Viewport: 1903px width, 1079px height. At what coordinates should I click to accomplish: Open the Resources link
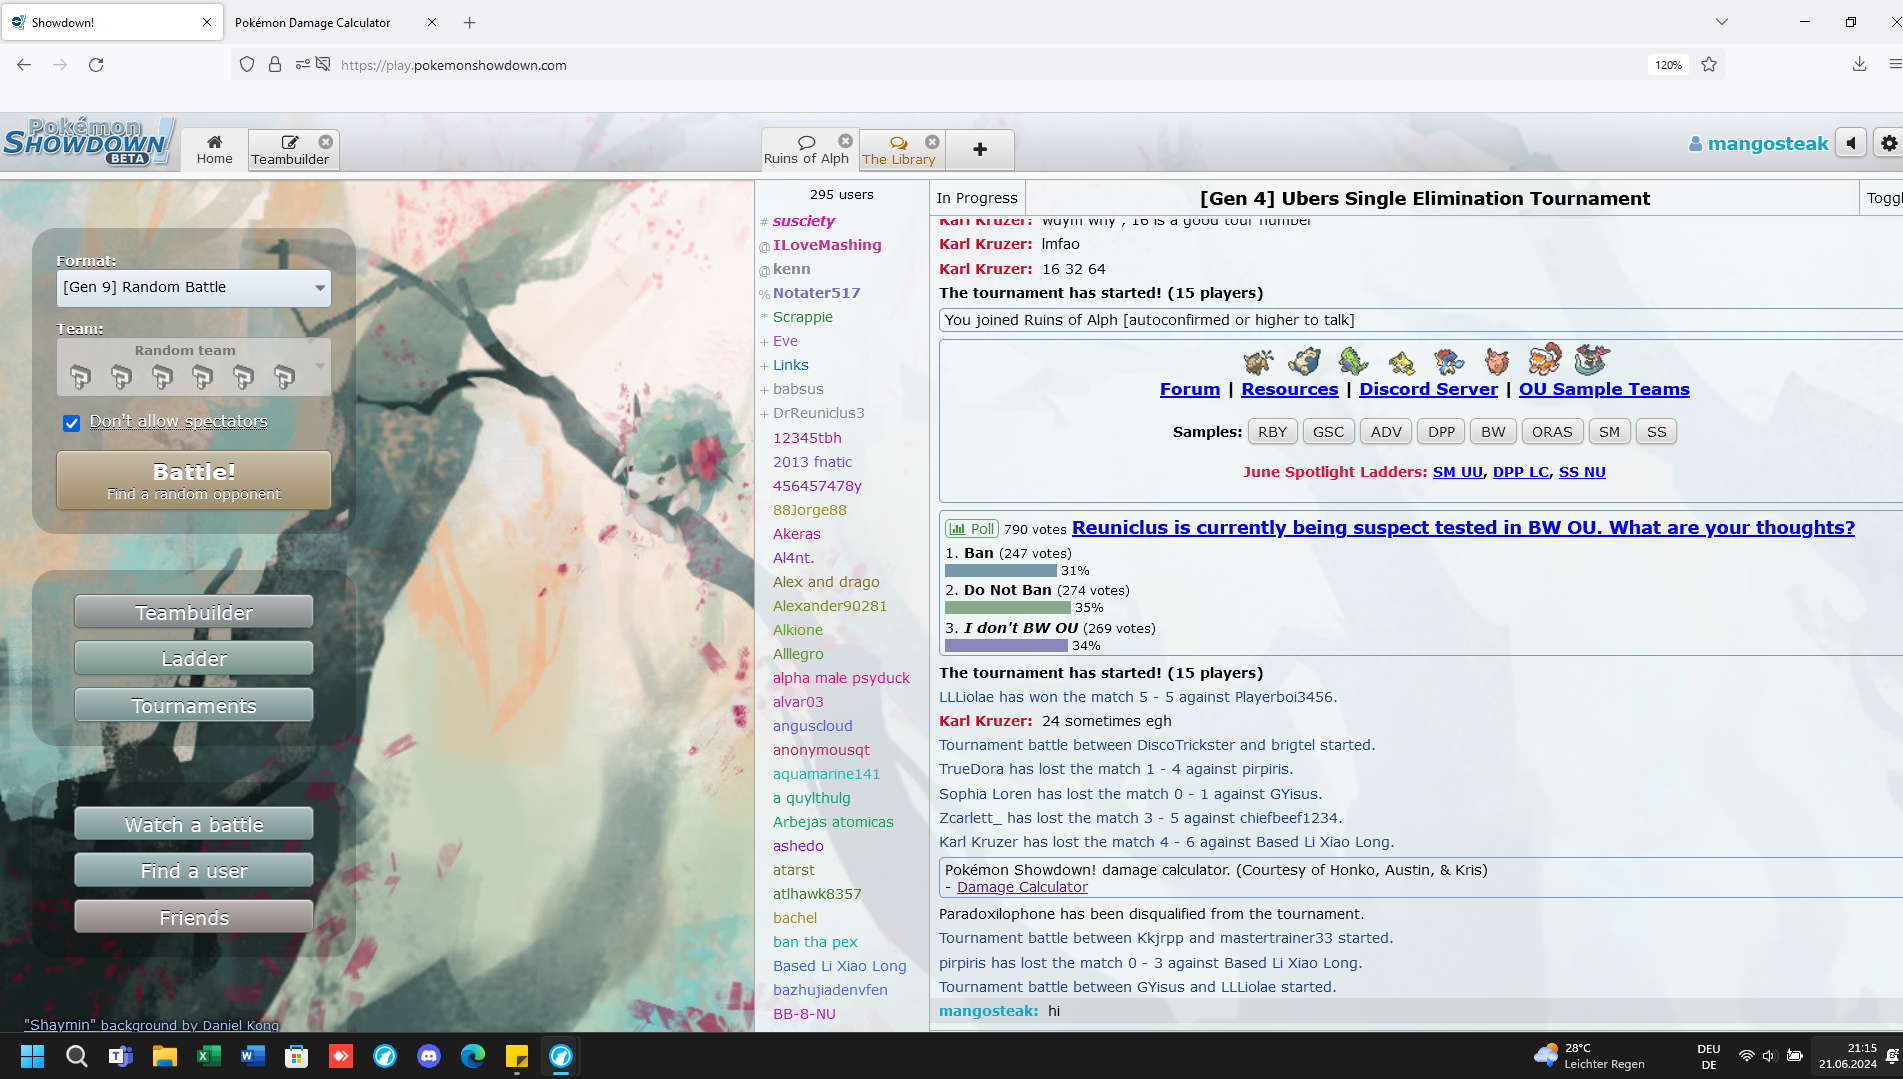point(1290,389)
